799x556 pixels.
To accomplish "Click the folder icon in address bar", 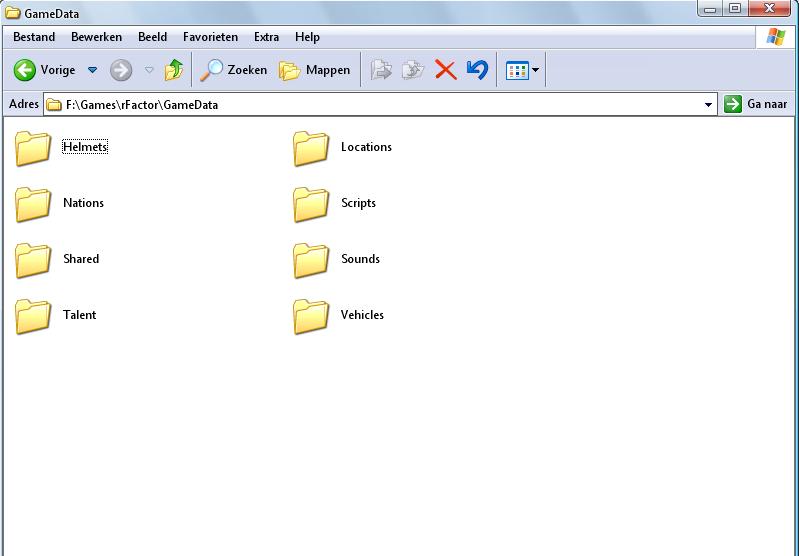I will (54, 105).
